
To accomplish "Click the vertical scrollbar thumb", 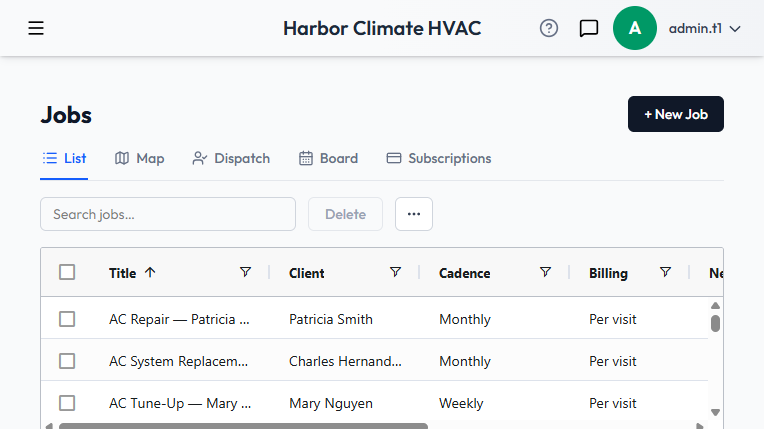I will click(x=715, y=323).
